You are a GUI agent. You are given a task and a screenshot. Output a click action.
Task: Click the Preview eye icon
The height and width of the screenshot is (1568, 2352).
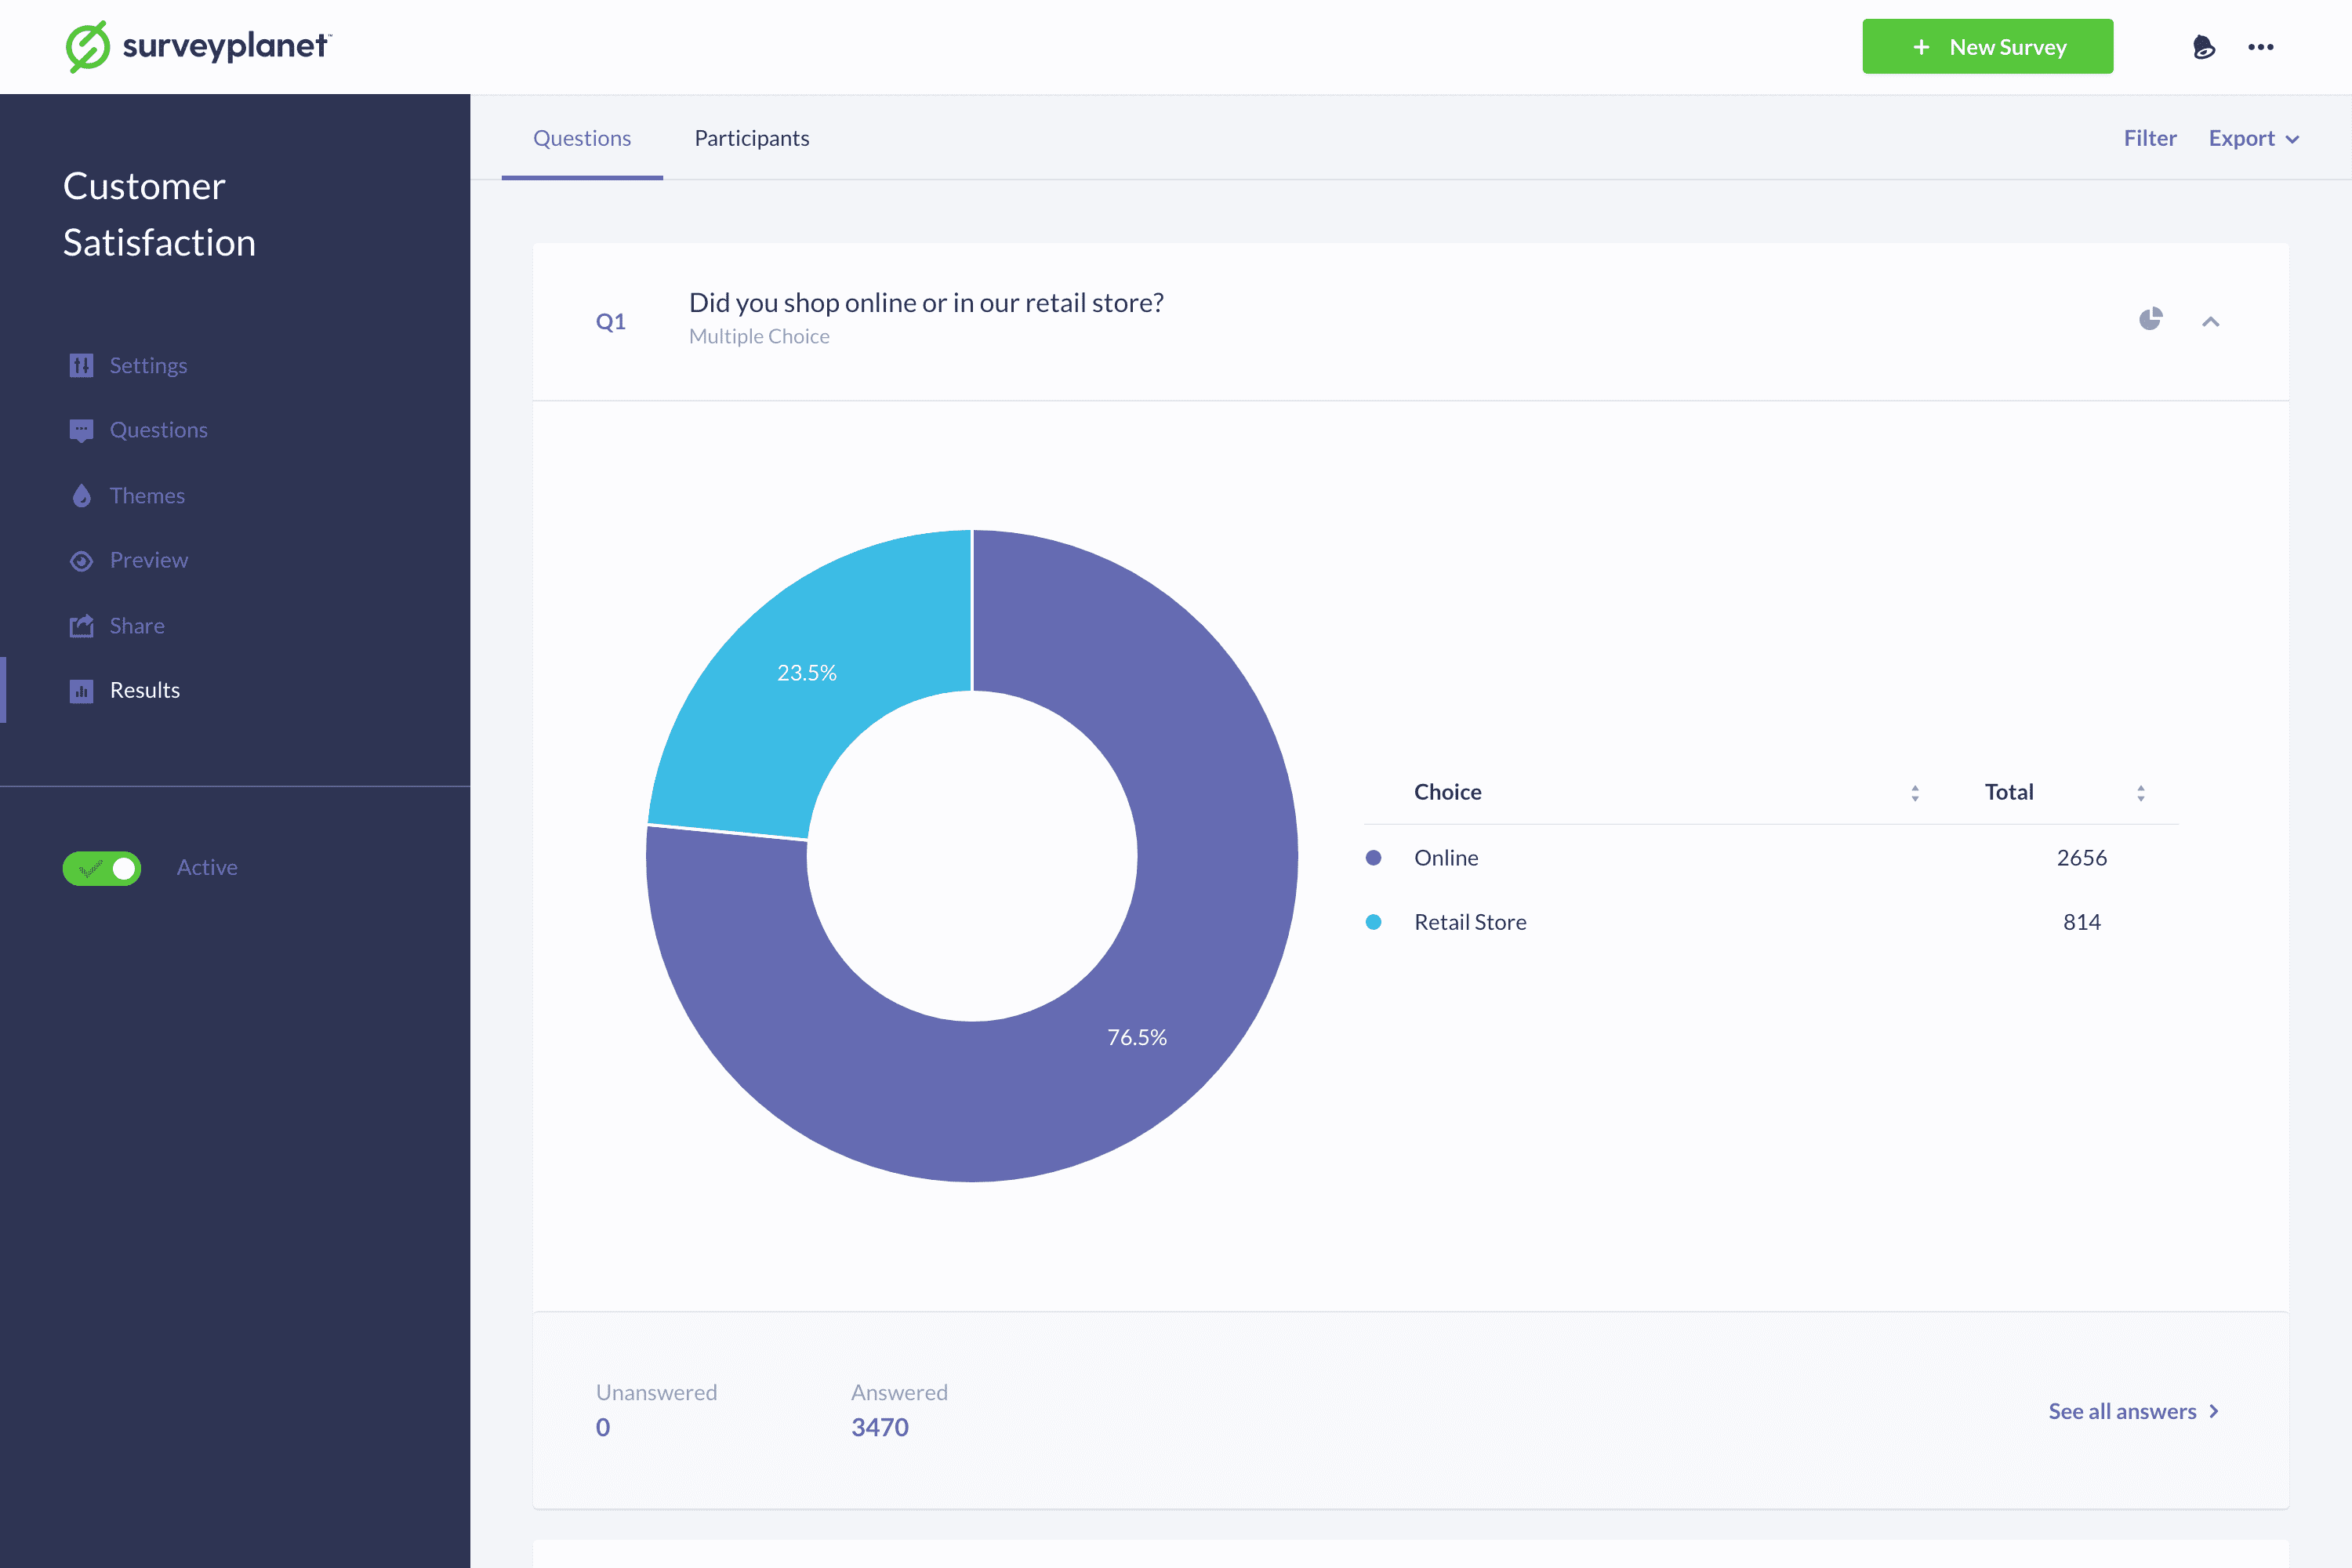coord(81,560)
